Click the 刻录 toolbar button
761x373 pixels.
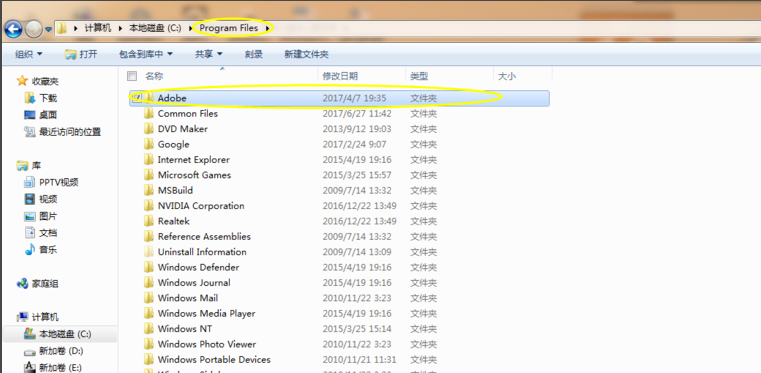click(x=253, y=54)
